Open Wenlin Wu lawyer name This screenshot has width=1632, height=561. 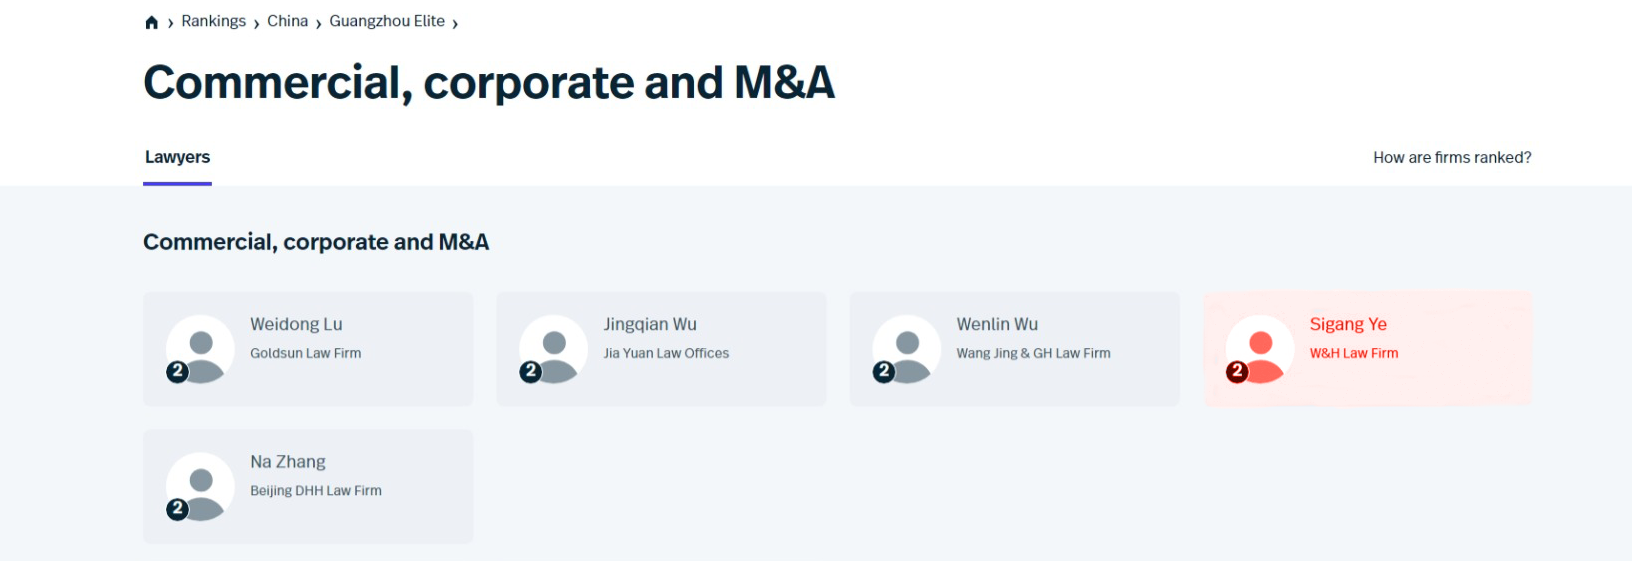tap(997, 324)
